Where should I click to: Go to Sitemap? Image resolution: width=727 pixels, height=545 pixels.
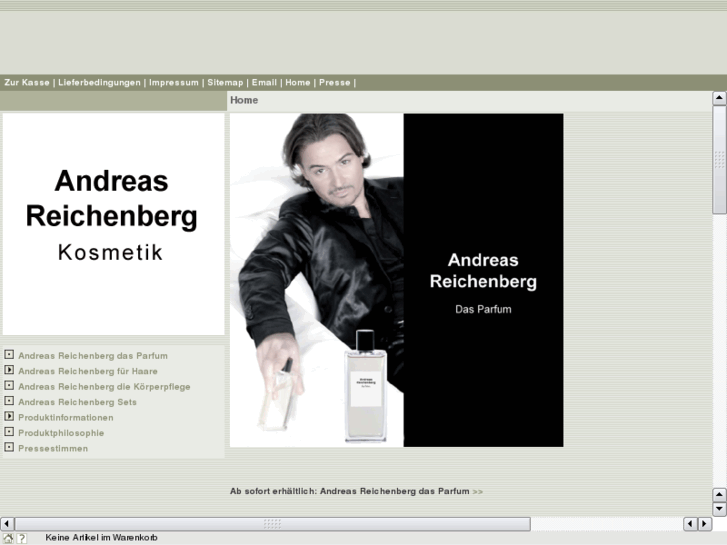225,83
